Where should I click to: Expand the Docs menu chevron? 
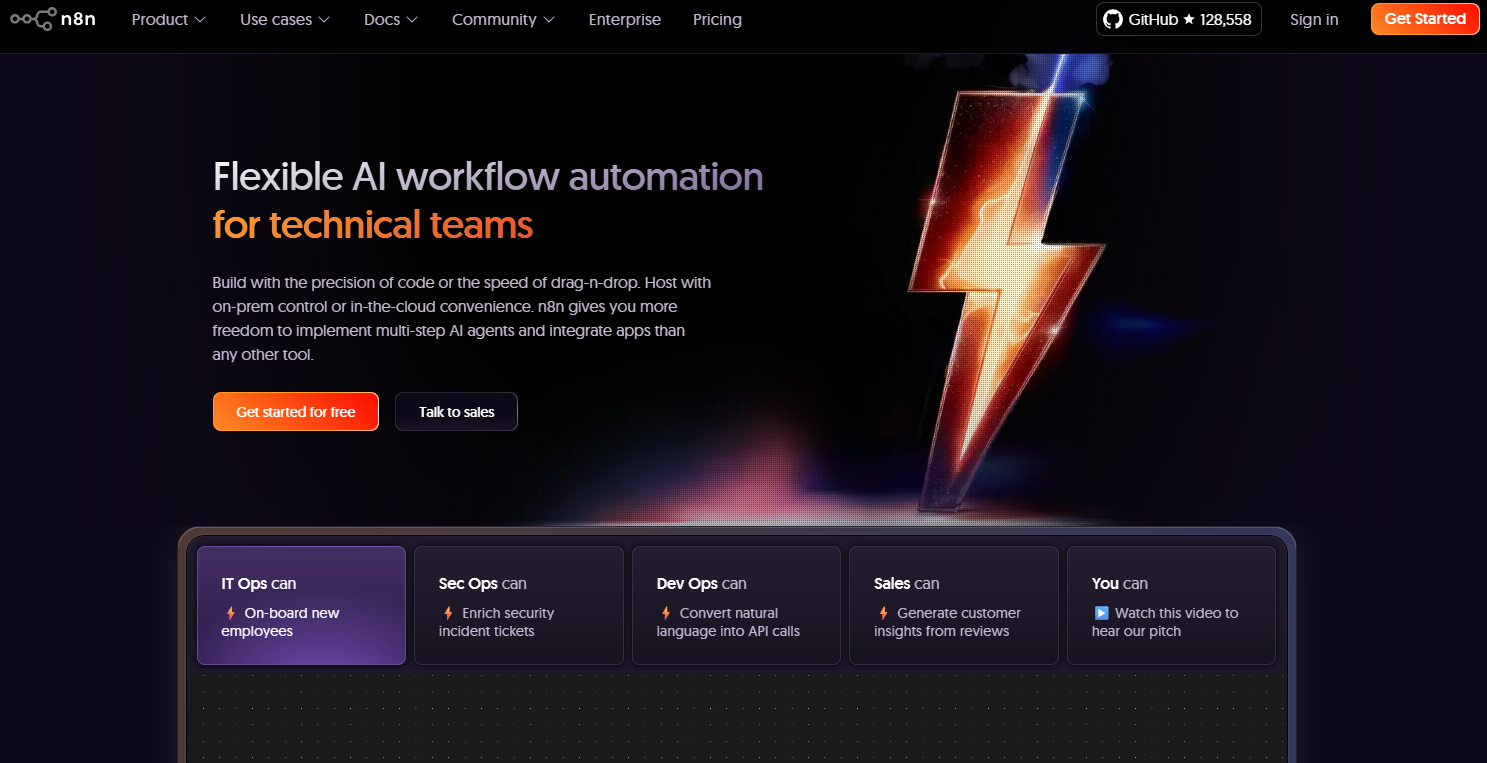(412, 20)
